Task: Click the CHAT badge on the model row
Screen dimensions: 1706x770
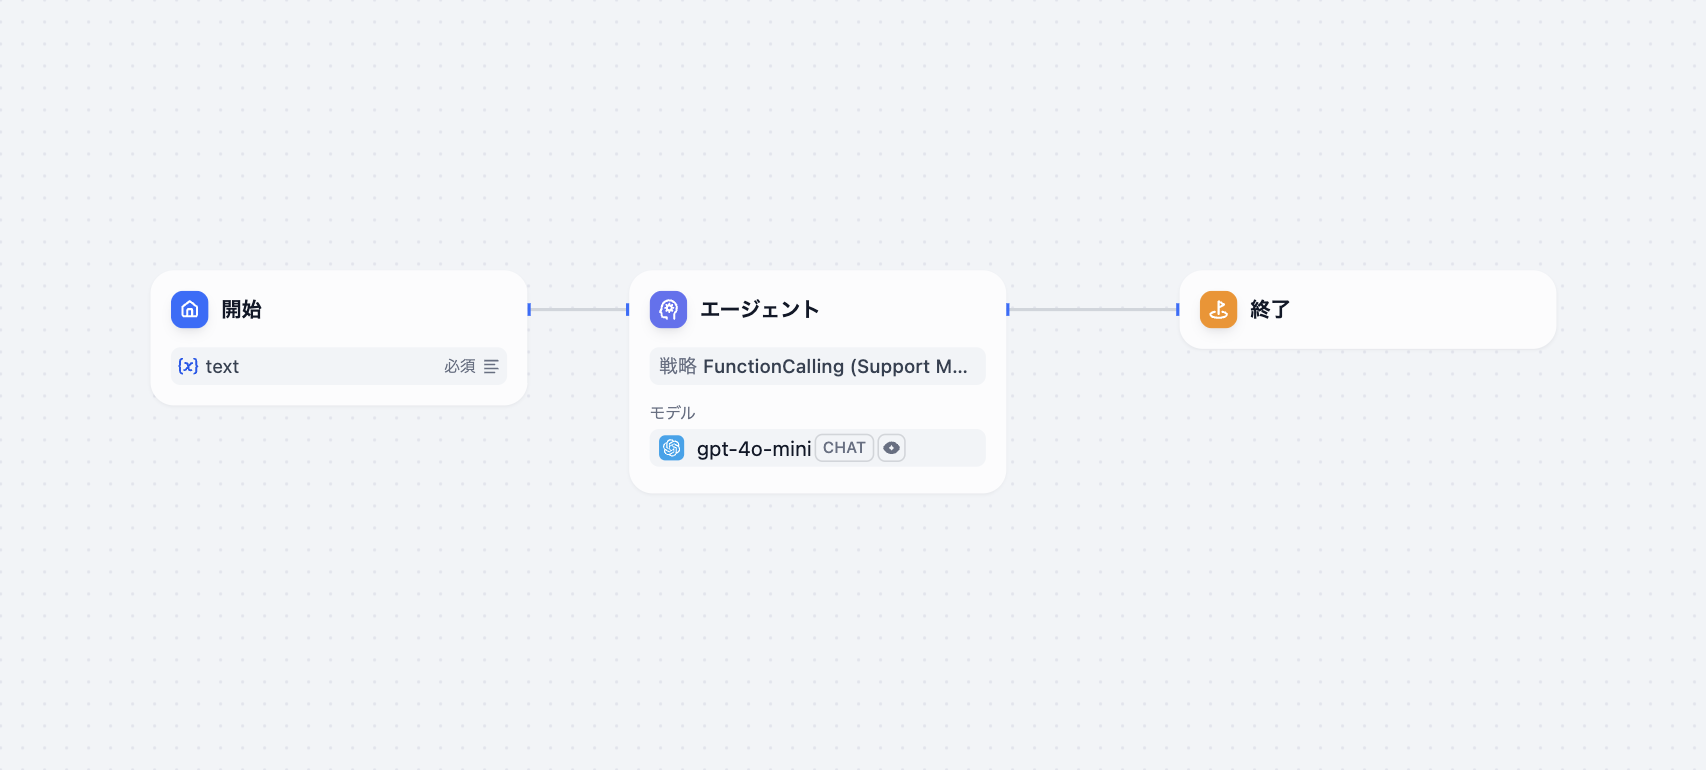Action: point(844,448)
